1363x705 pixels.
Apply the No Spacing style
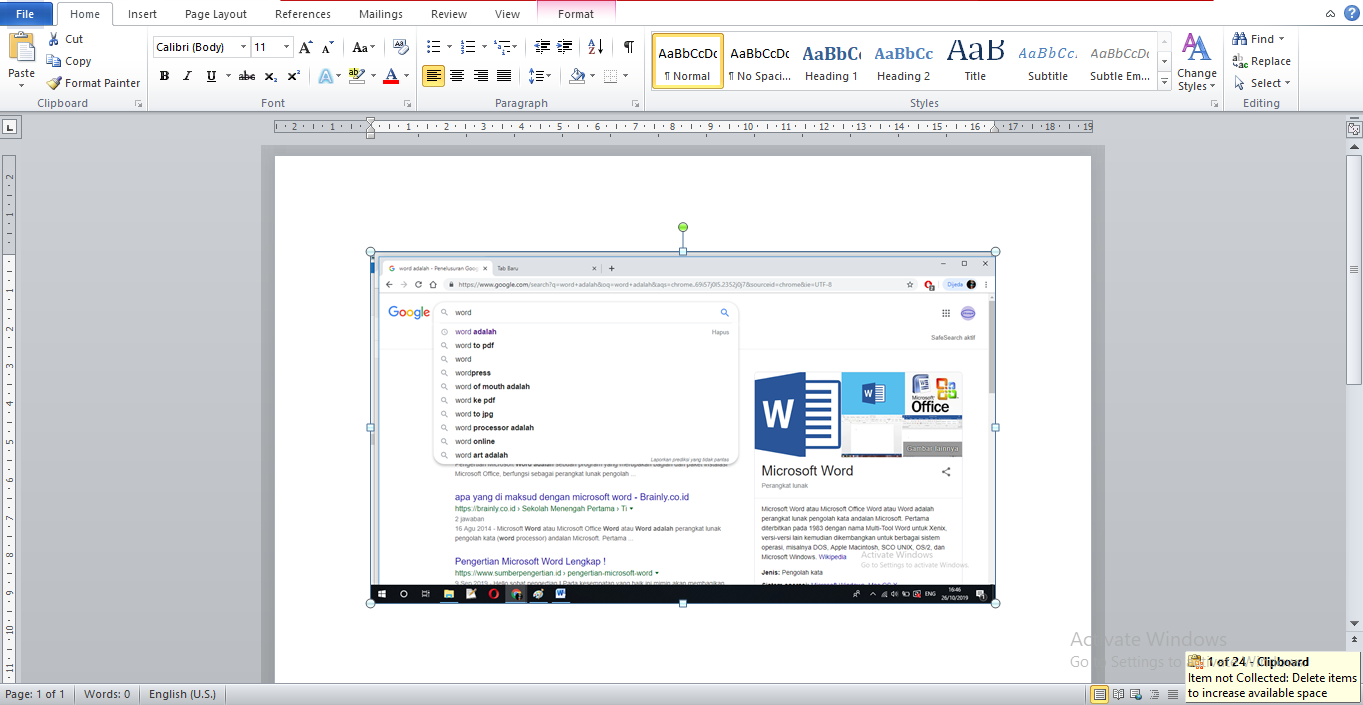click(x=759, y=61)
